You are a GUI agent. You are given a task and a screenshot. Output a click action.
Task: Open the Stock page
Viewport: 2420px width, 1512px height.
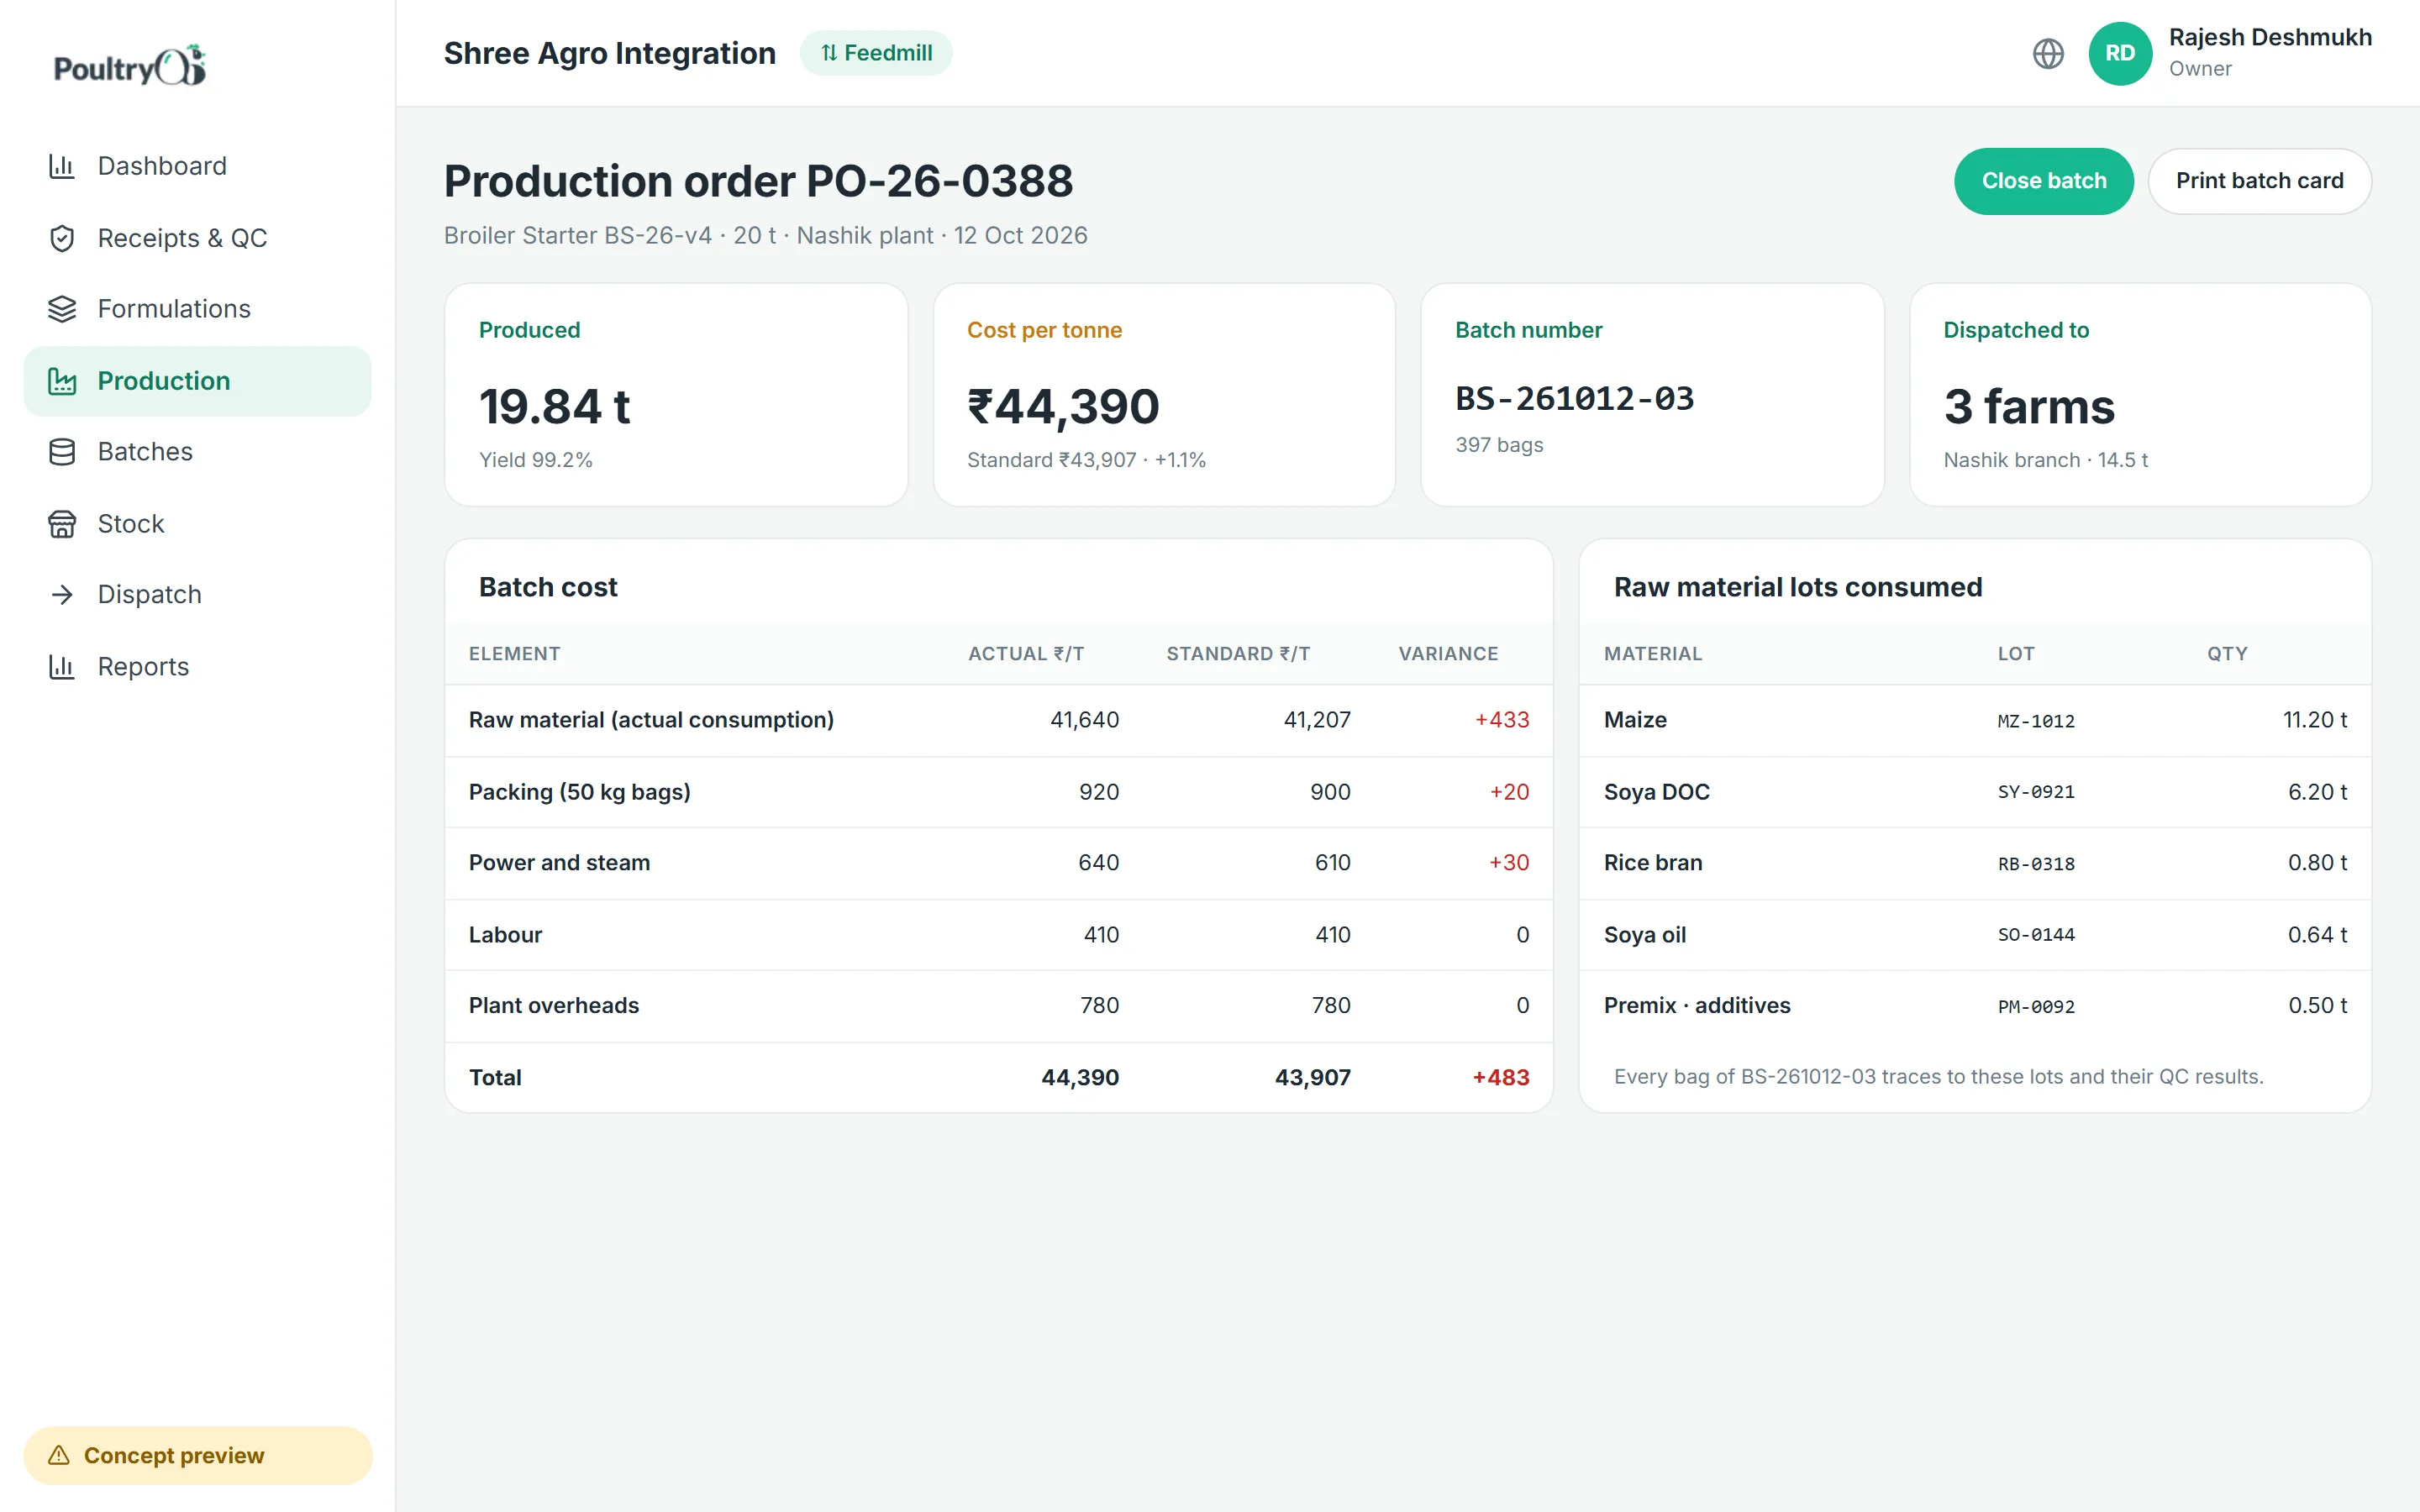click(197, 524)
